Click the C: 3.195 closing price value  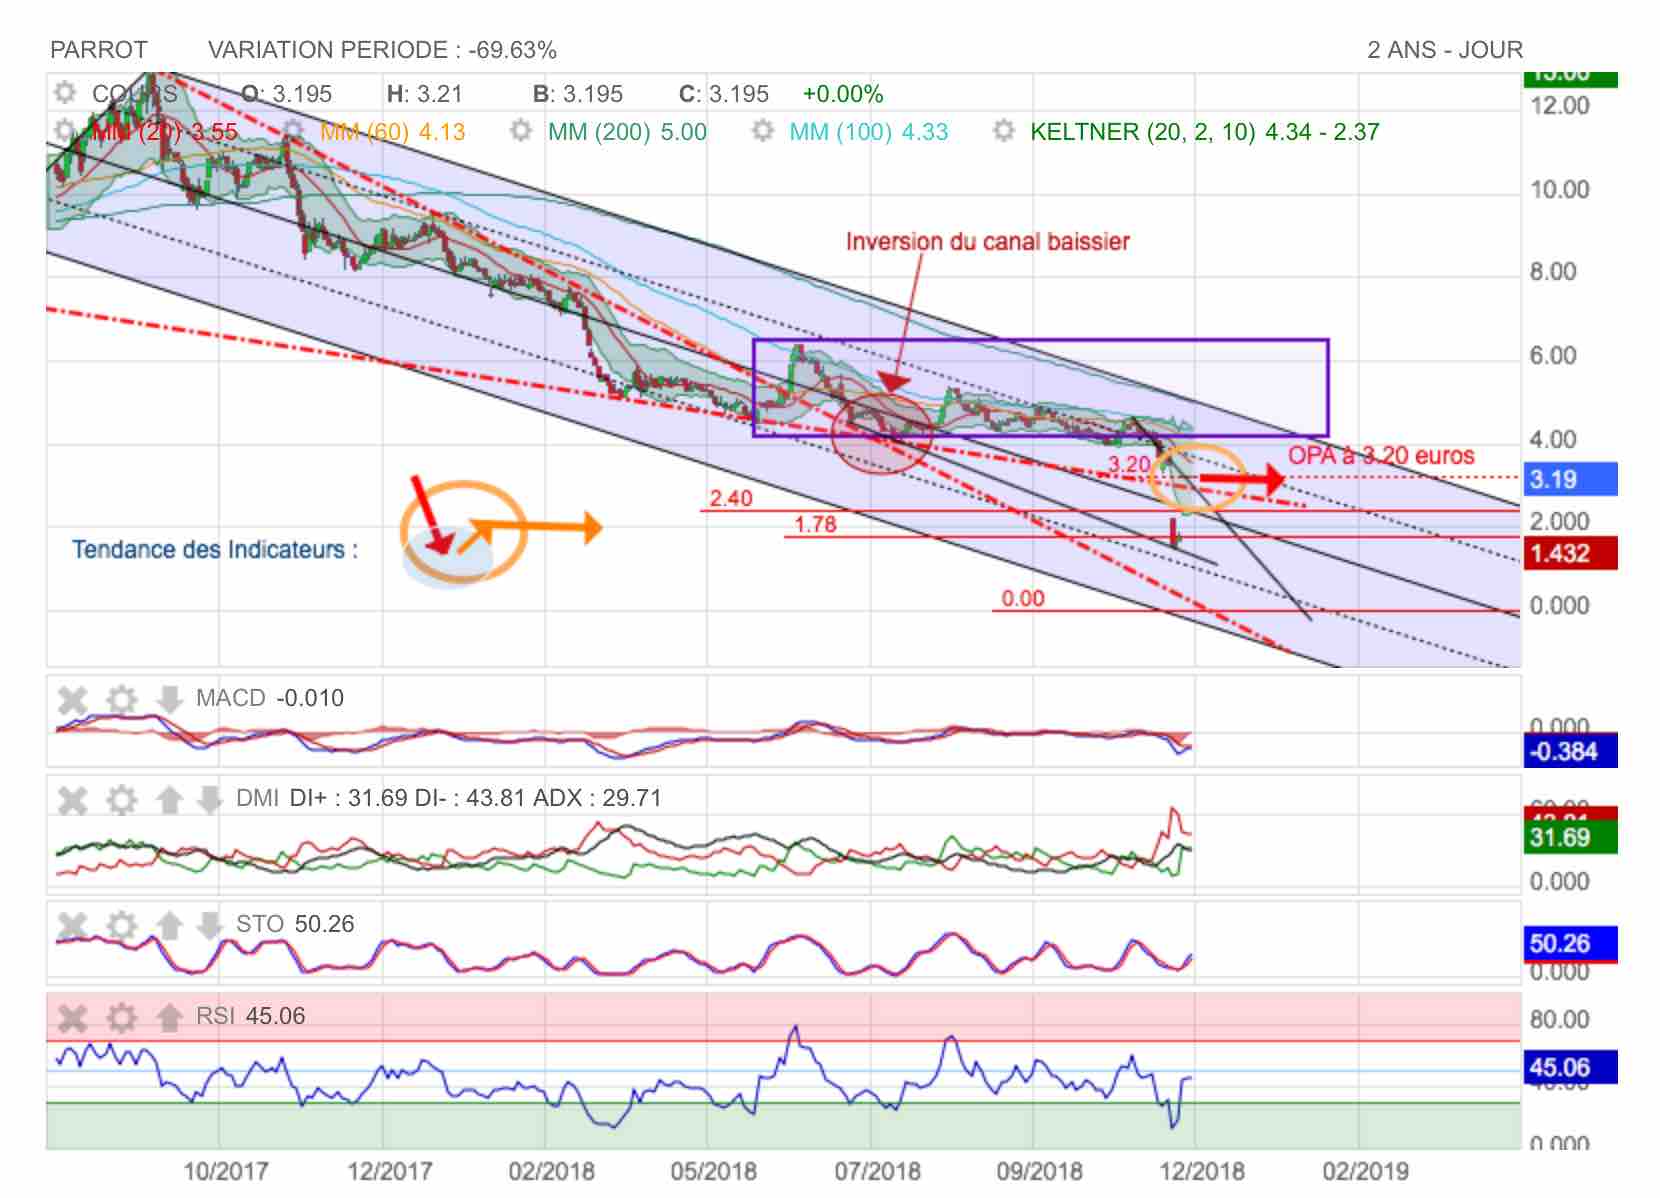point(724,94)
